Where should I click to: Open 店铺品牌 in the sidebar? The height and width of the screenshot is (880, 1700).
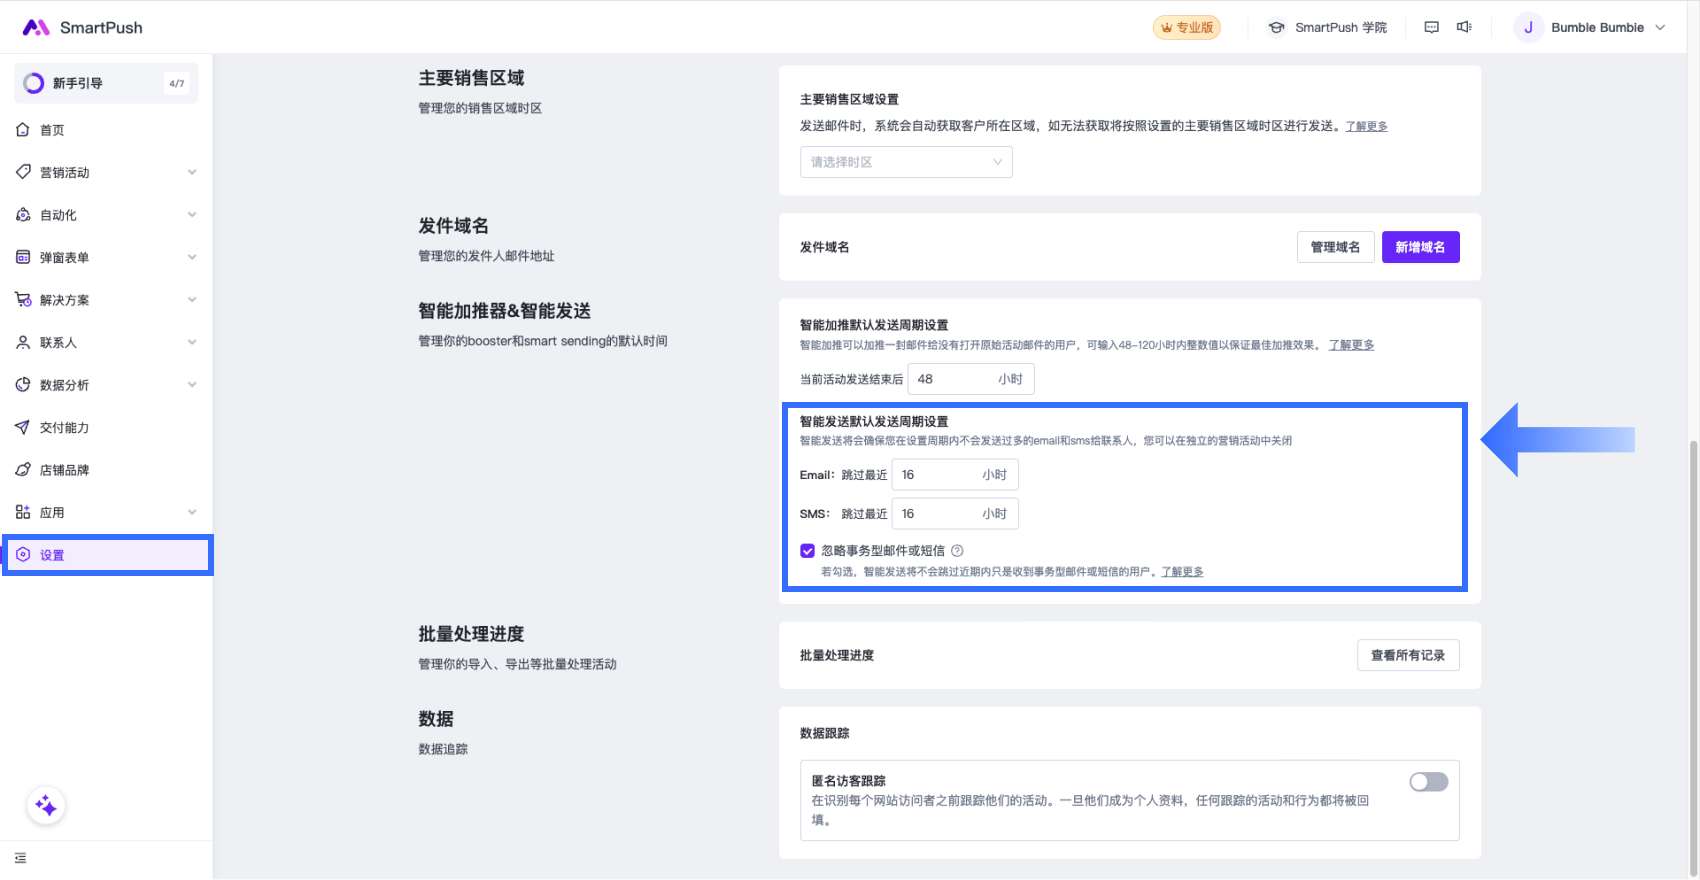tap(64, 470)
